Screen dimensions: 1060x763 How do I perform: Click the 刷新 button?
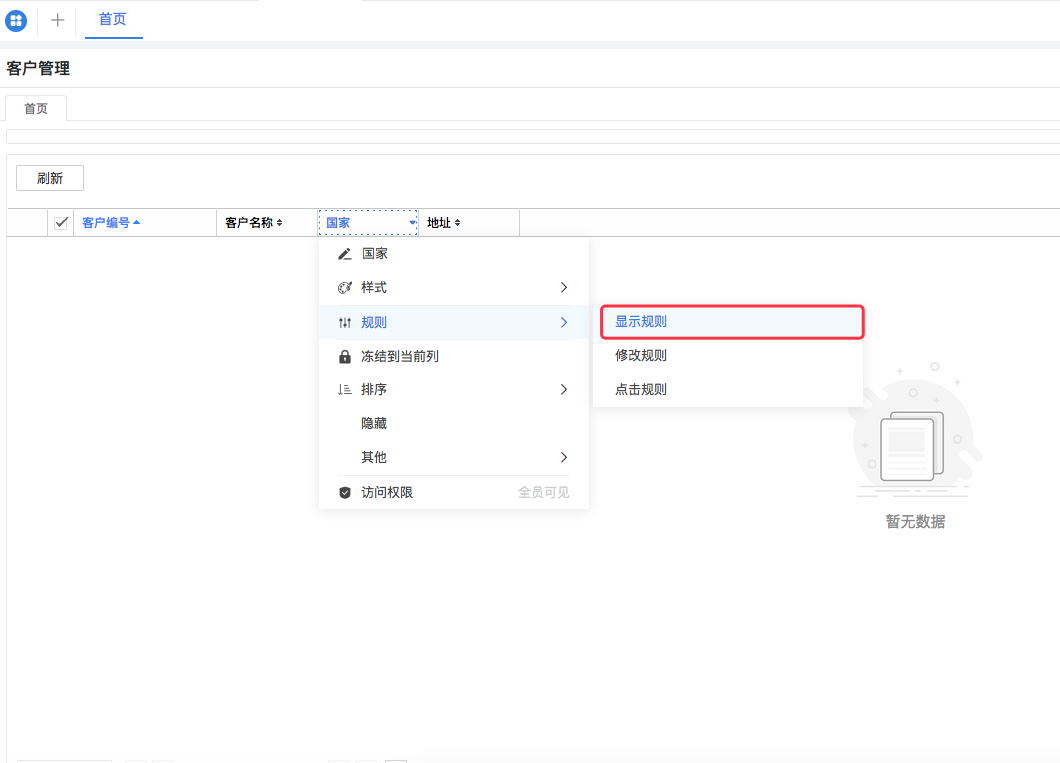(49, 177)
